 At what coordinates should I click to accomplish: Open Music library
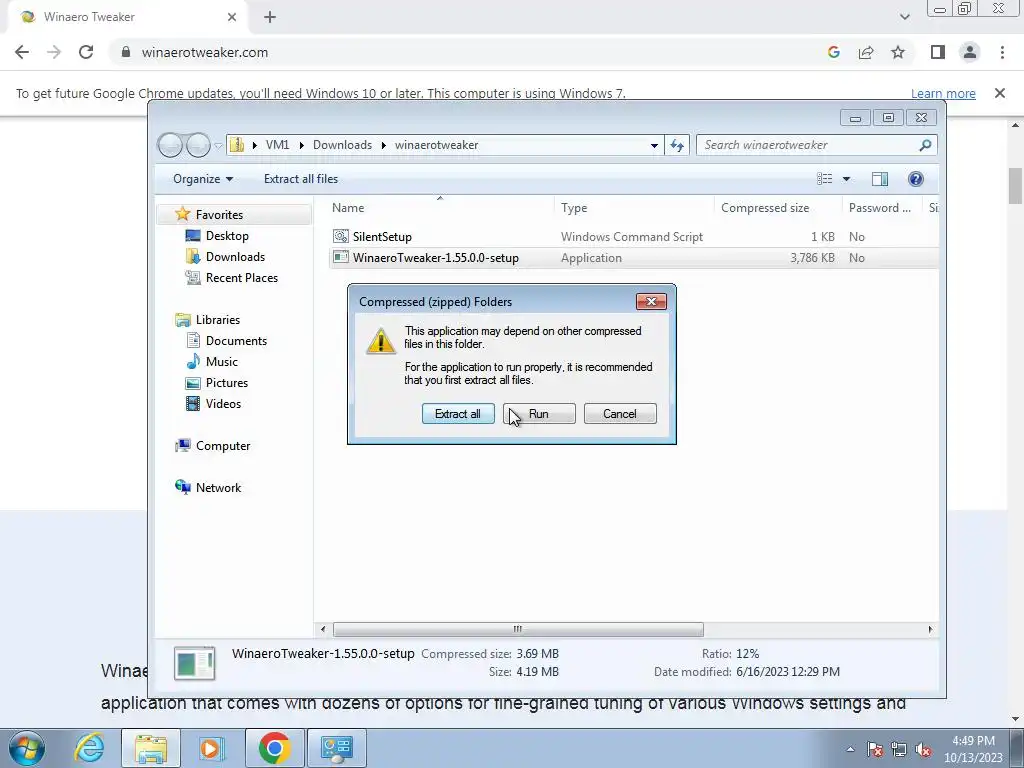click(222, 361)
